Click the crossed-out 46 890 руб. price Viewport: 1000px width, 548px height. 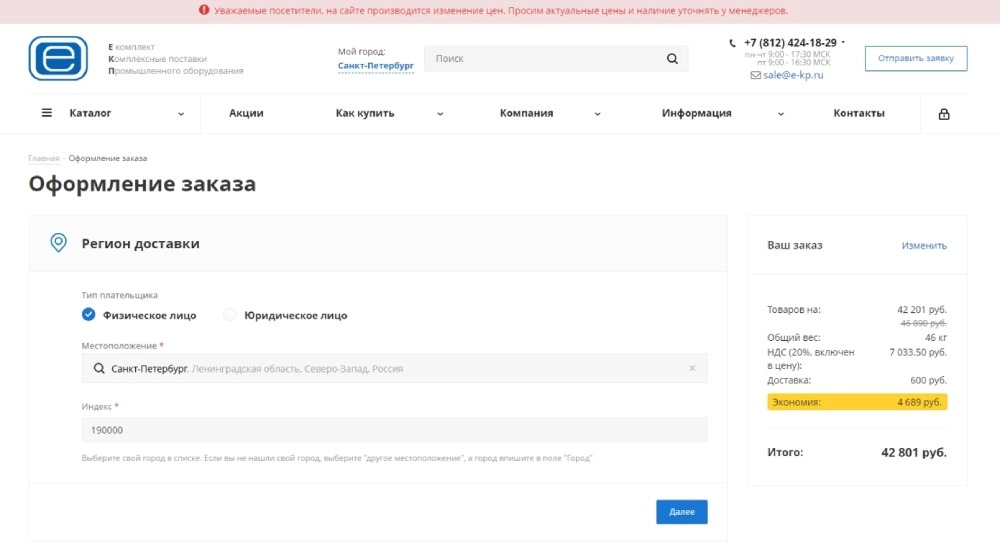923,323
